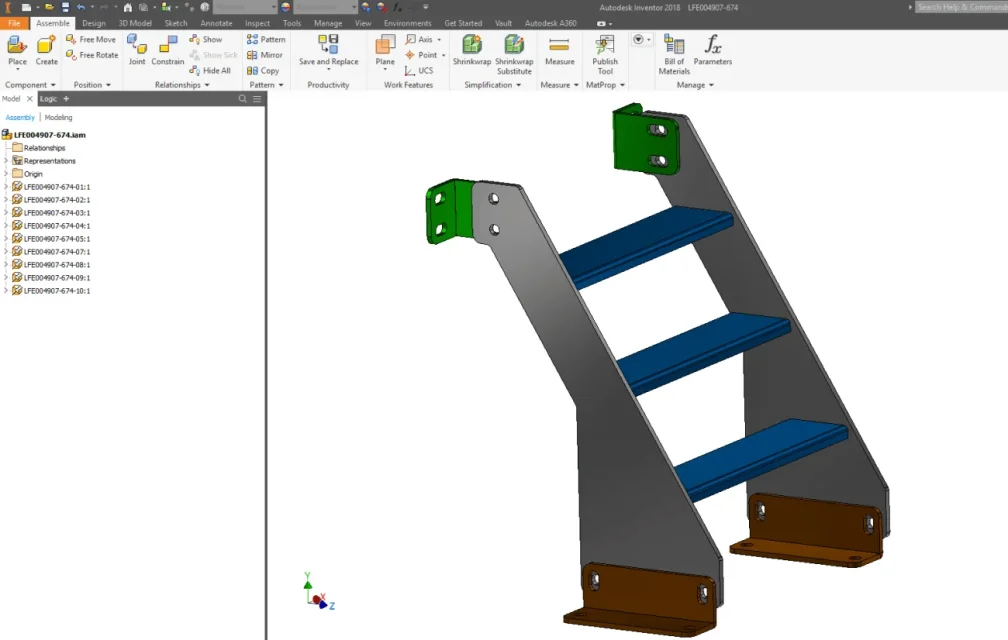
Task: Switch to the Sketch ribbon tab
Action: [176, 23]
